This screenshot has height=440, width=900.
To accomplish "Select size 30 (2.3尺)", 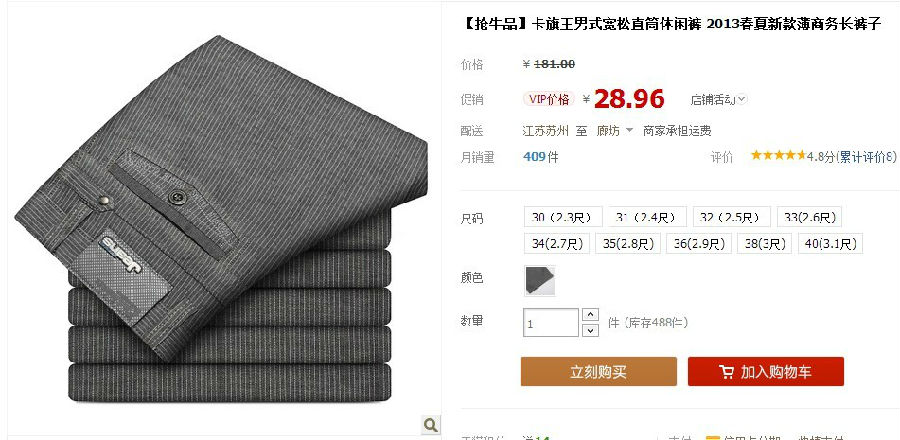I will [563, 217].
